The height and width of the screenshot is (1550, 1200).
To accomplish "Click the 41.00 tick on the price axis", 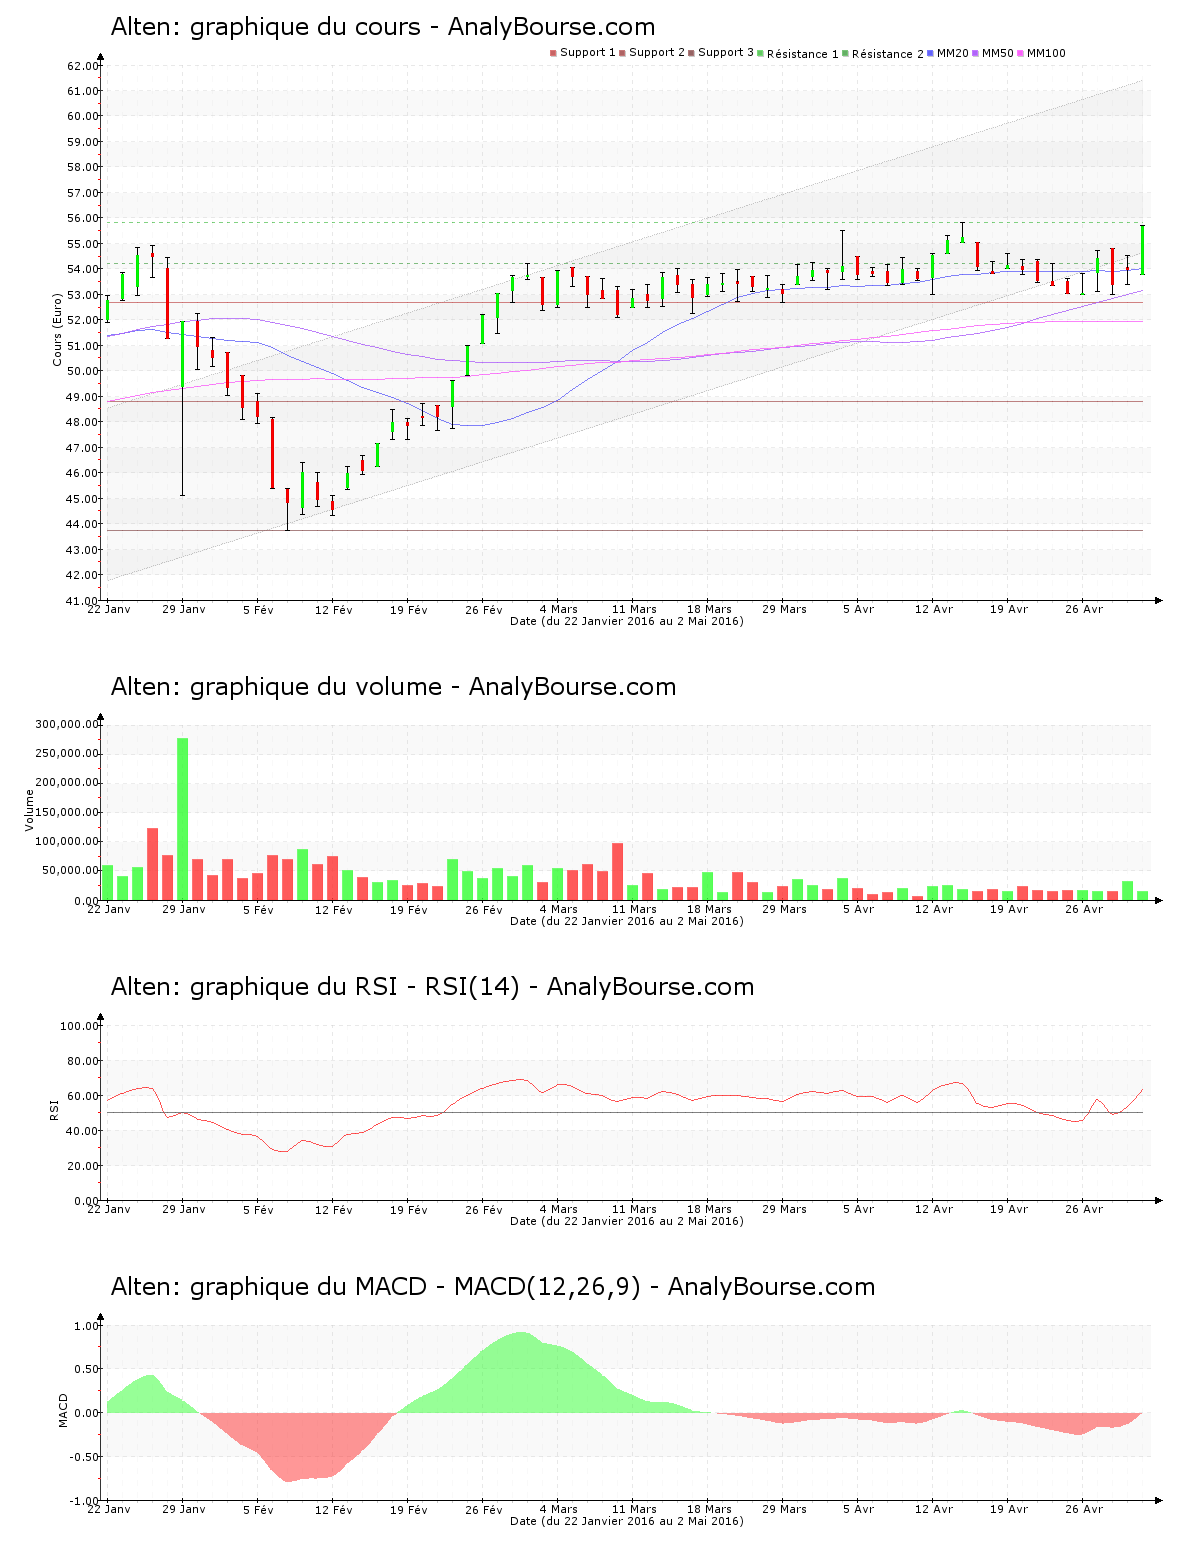I will coord(82,601).
